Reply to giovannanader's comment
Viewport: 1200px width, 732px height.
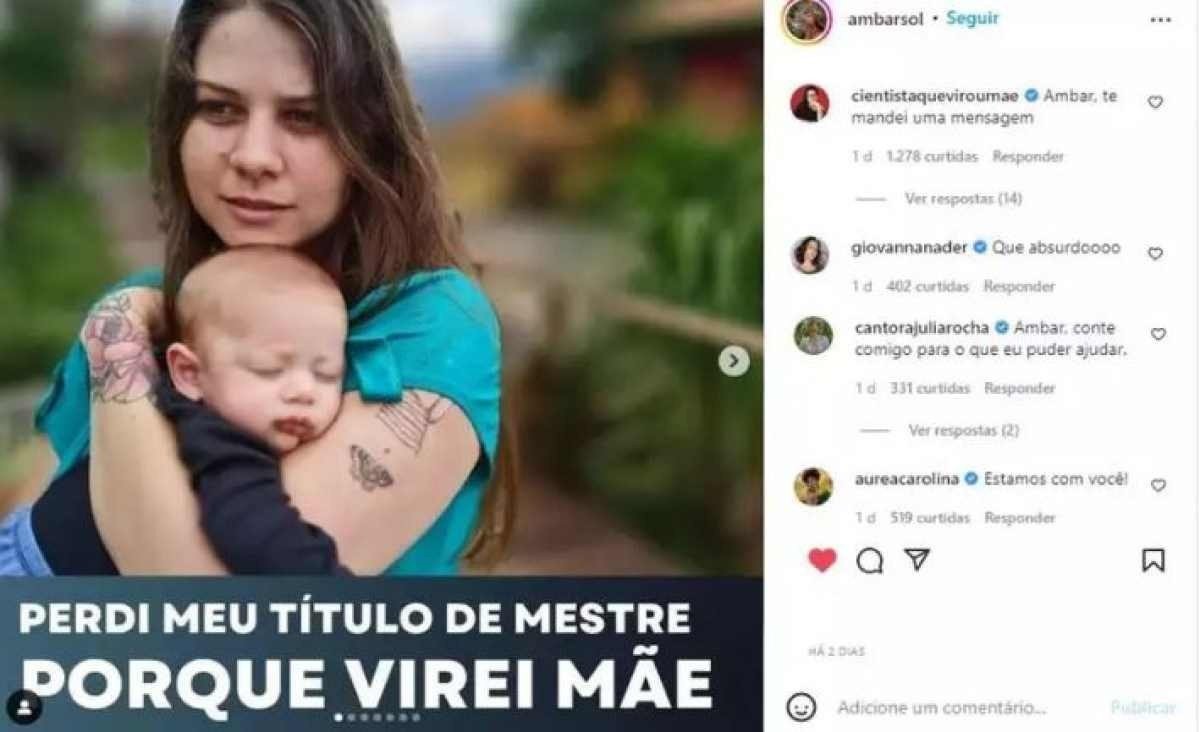pos(1019,286)
